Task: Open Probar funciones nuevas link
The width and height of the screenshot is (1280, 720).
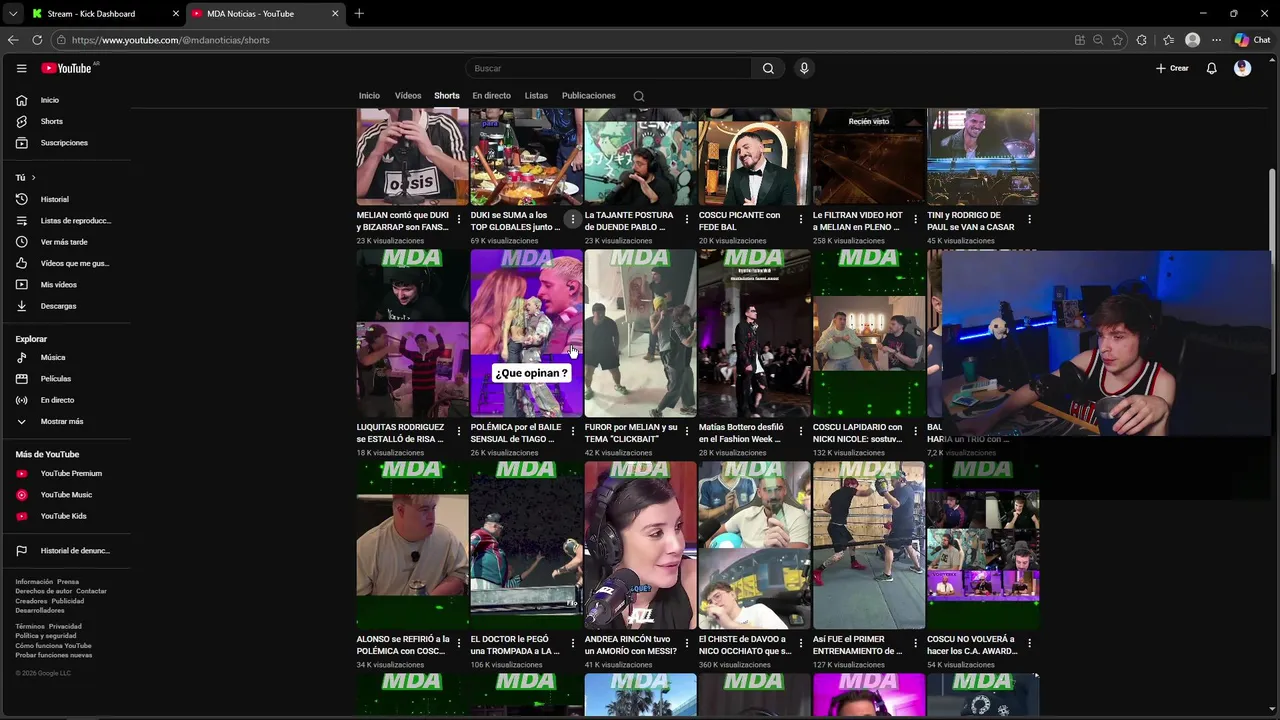Action: click(x=53, y=655)
